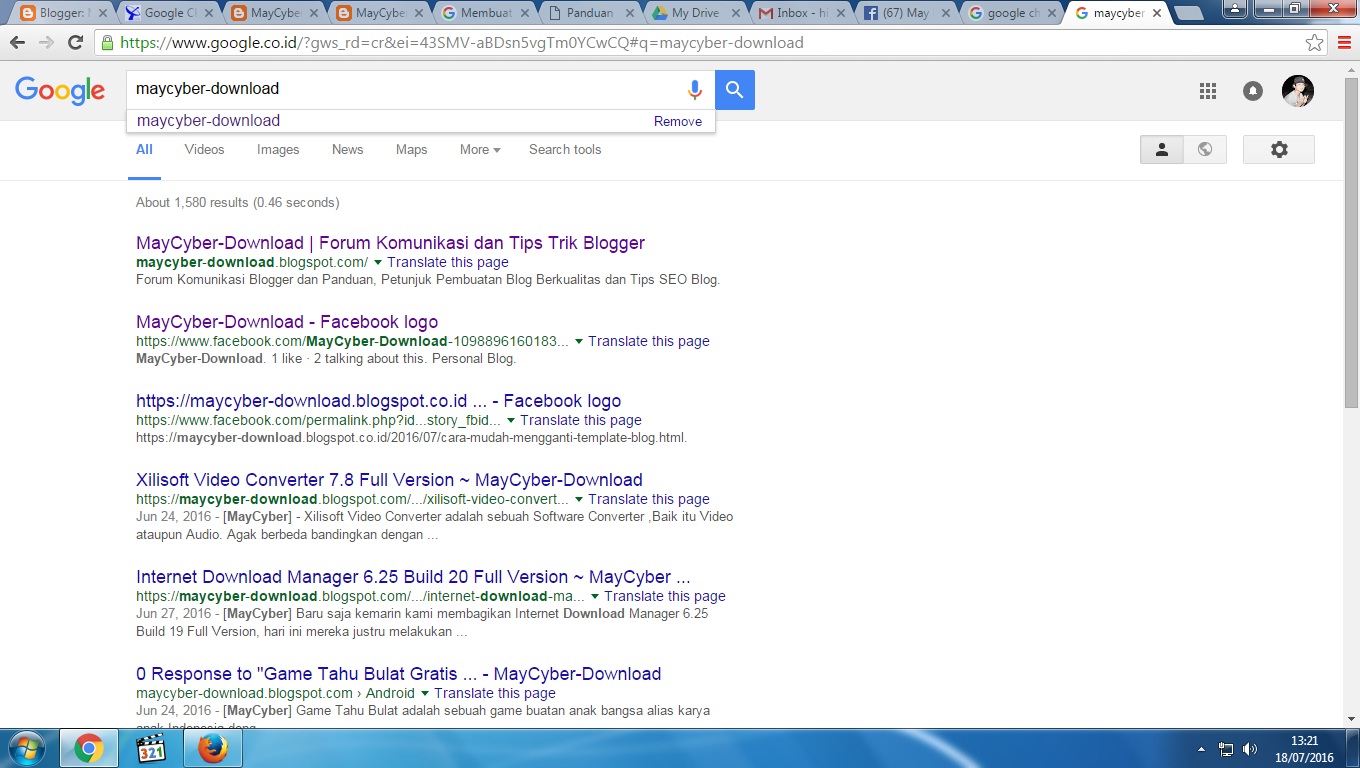Translate the first MayCyber-Download blogspot result
The height and width of the screenshot is (768, 1360).
coord(448,263)
